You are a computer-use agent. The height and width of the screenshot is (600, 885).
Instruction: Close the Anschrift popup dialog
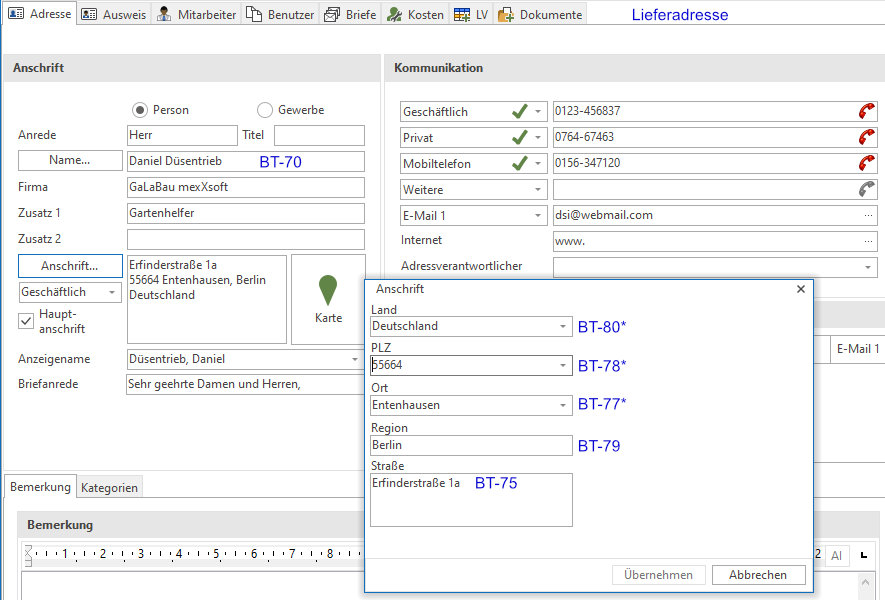pyautogui.click(x=800, y=289)
